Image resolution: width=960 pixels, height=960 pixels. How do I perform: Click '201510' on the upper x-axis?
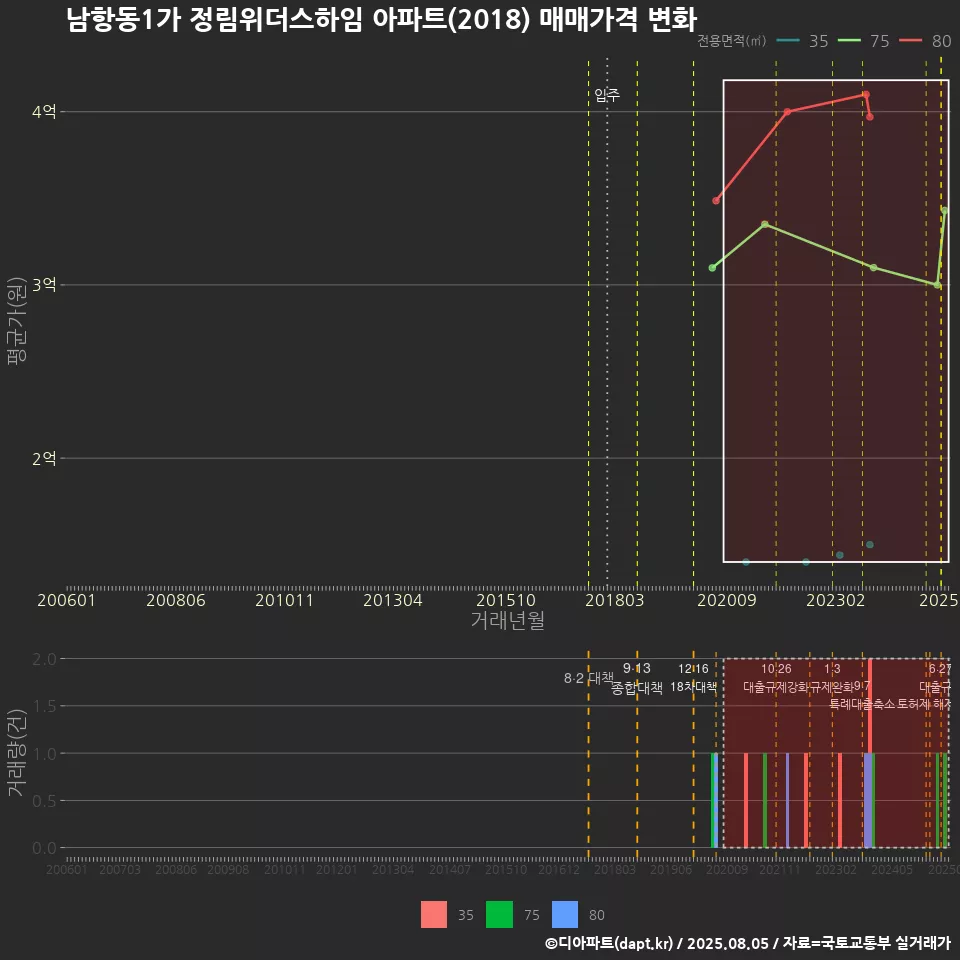tap(506, 600)
